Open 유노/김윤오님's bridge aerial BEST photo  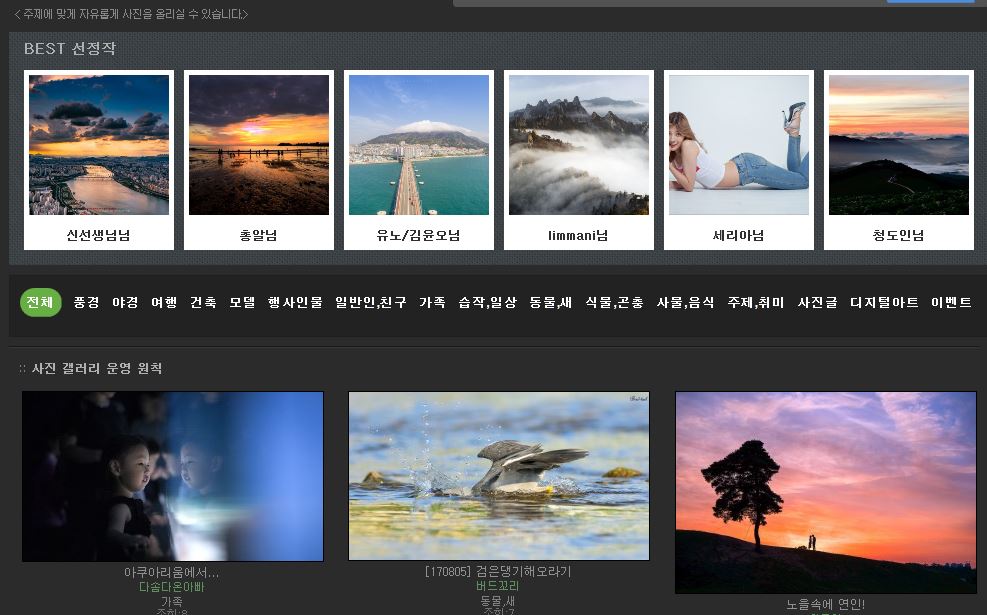click(x=419, y=145)
